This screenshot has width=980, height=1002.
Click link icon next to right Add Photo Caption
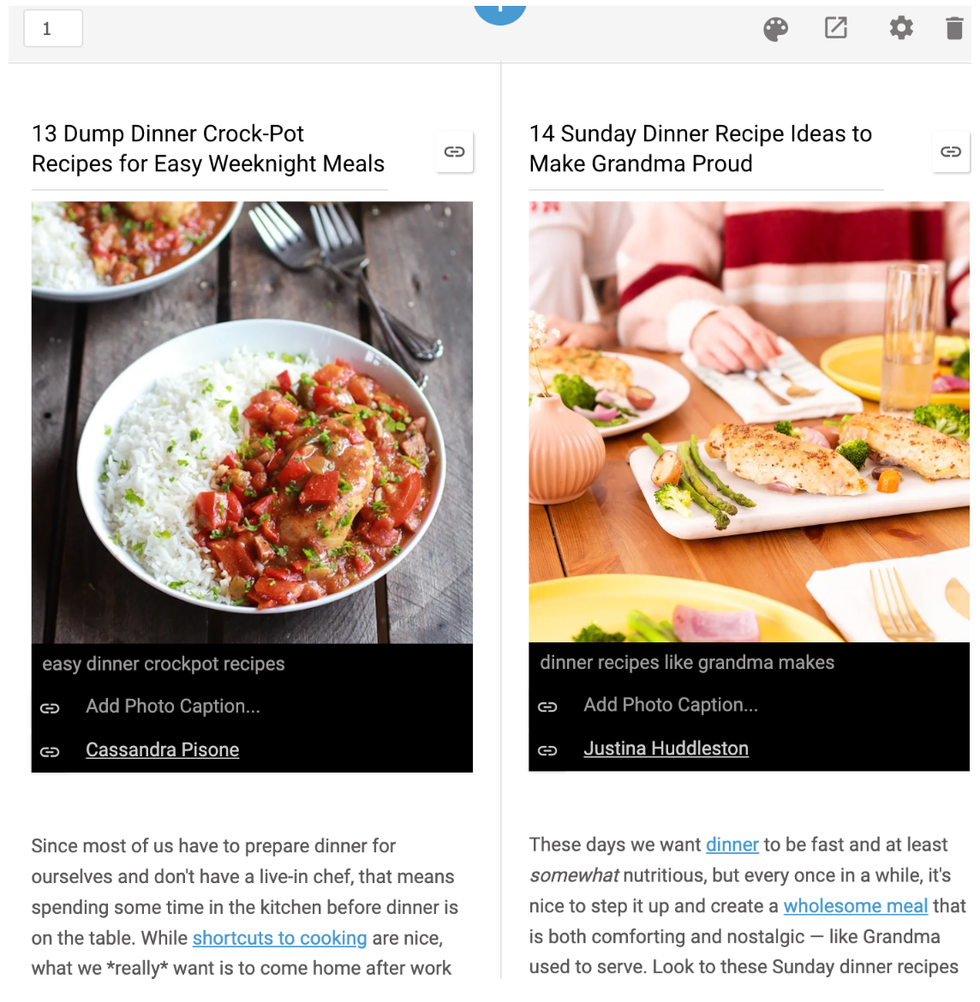(547, 707)
